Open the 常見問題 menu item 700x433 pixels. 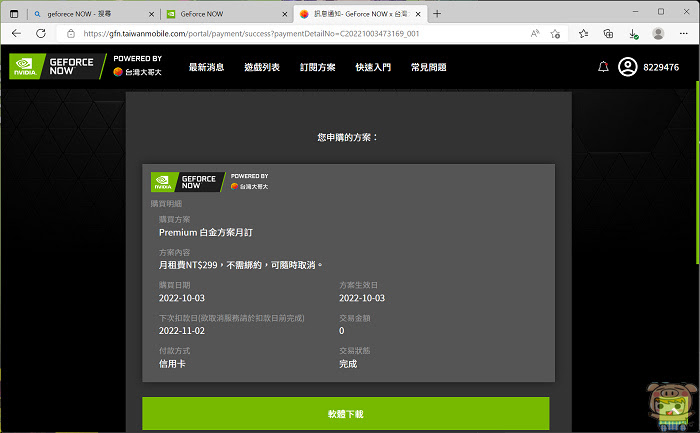[429, 67]
